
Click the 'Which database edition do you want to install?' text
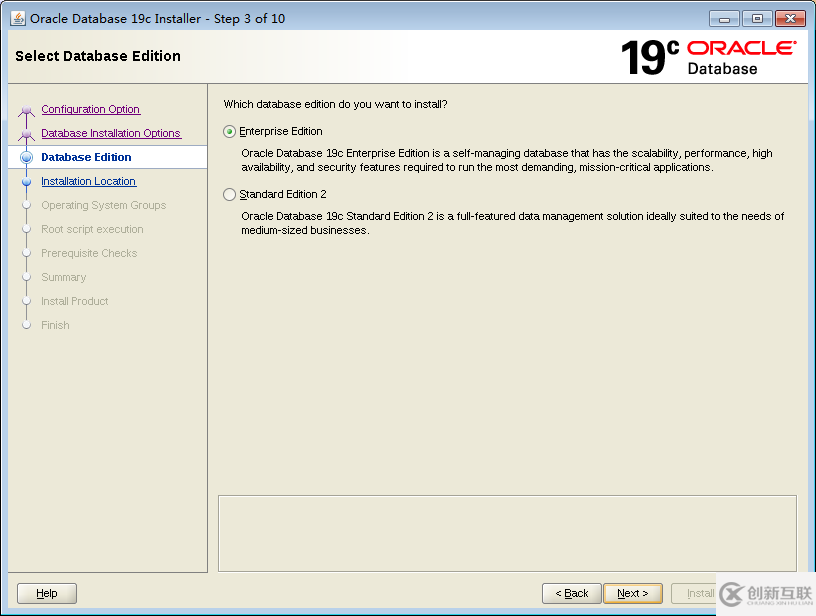[335, 104]
